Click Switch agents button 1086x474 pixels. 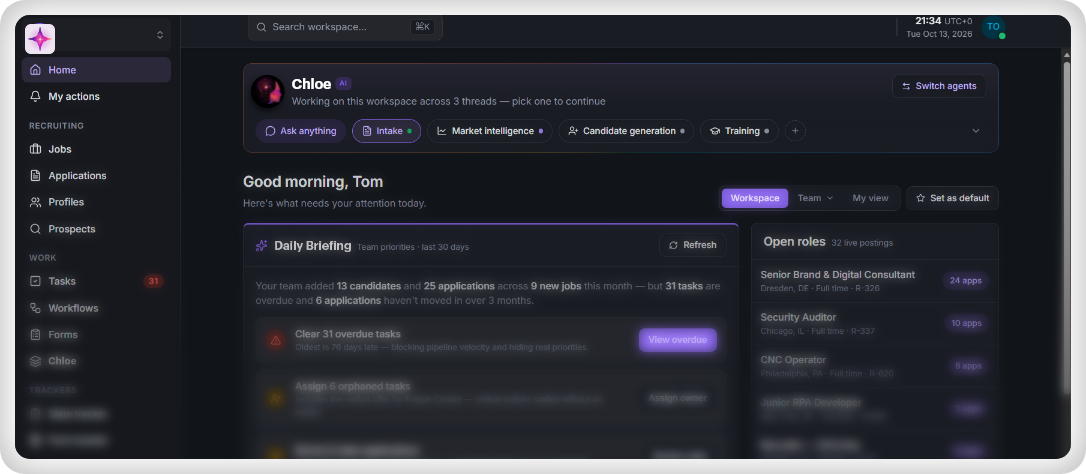point(939,86)
